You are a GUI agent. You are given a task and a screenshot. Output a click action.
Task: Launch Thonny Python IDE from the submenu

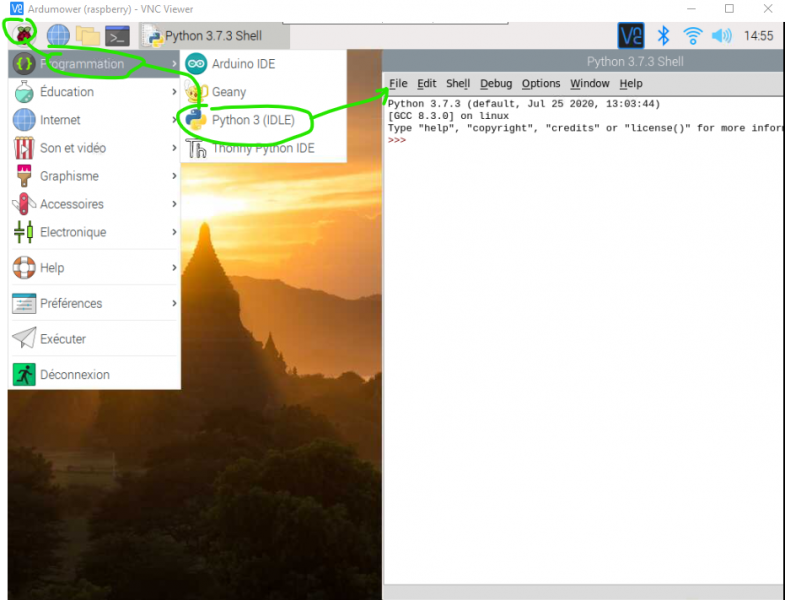coord(263,148)
